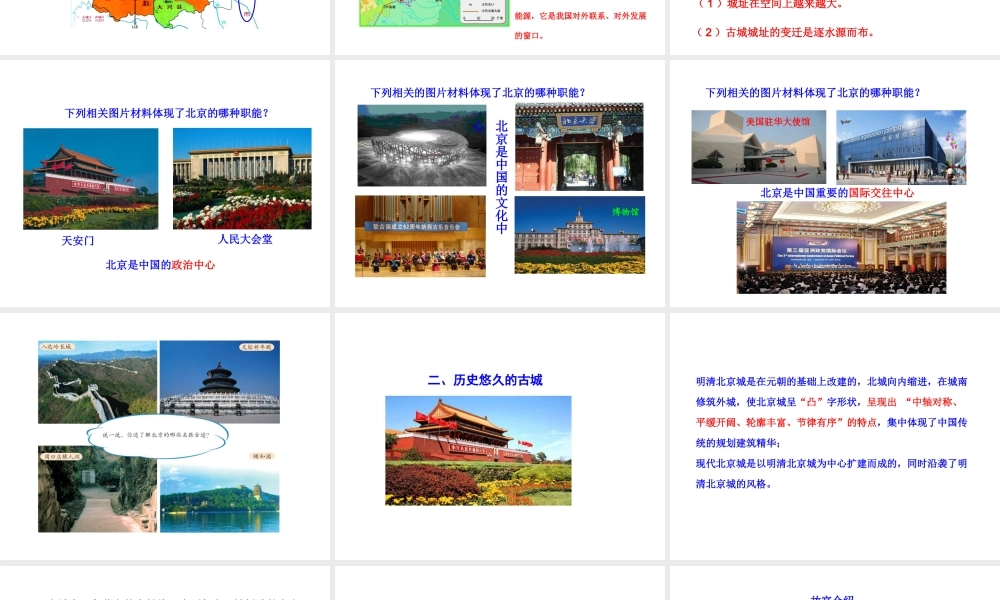Select the slide with Great Wall and Temple of Heaven
Image resolution: width=1000 pixels, height=600 pixels.
(x=165, y=436)
